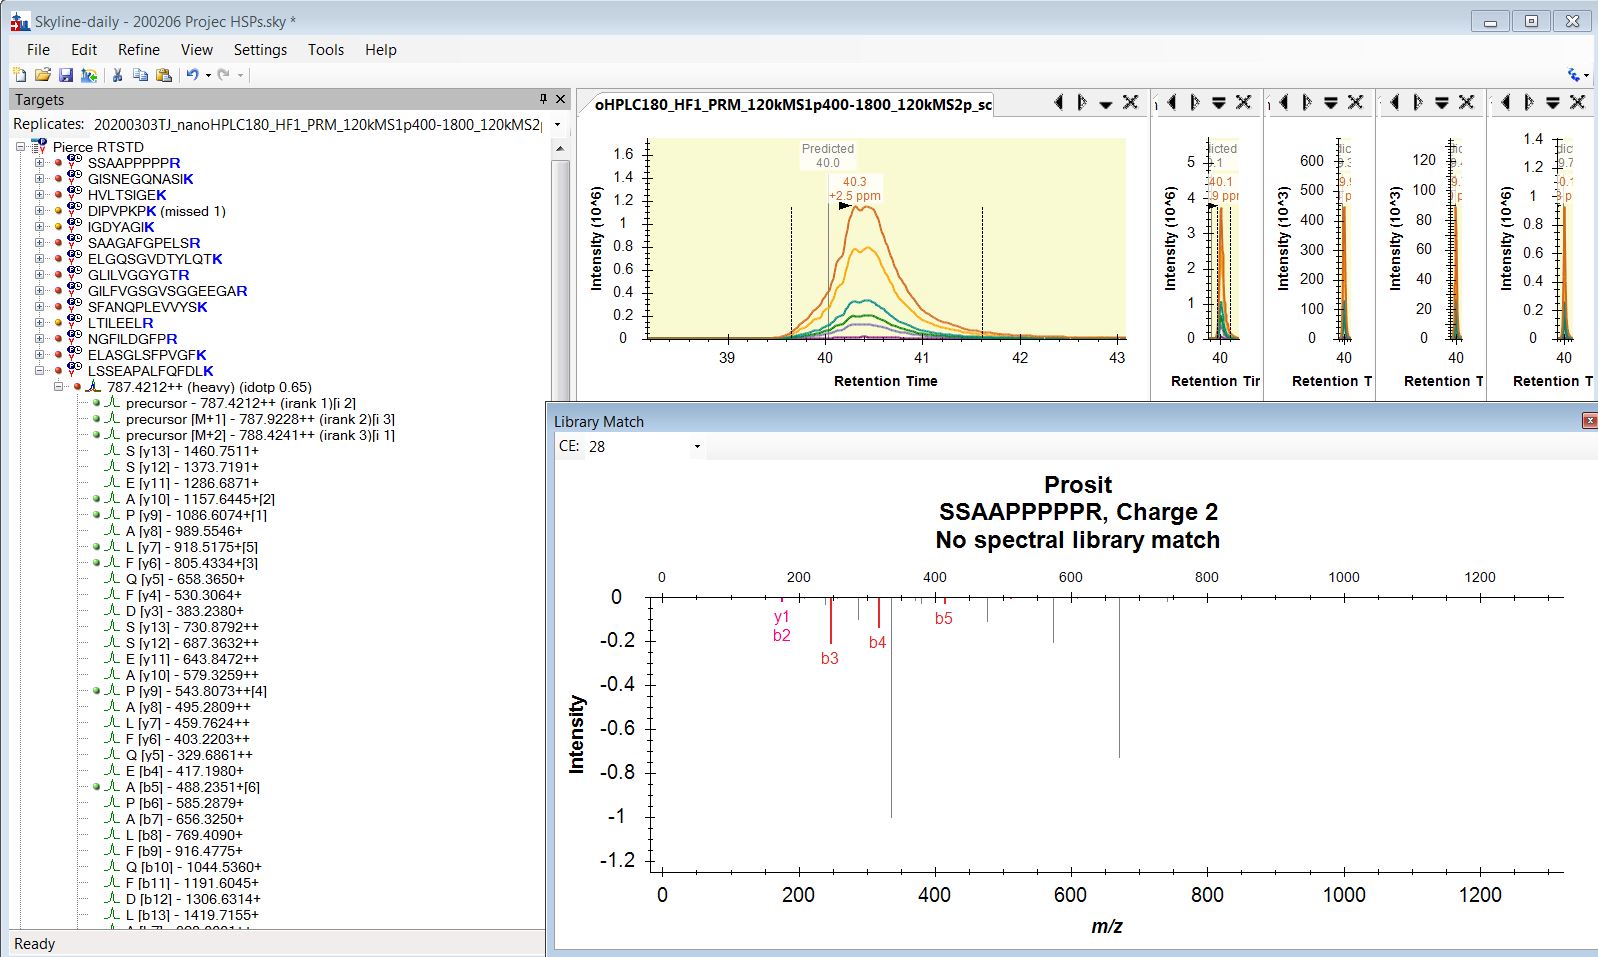This screenshot has height=957, width=1598.
Task: Open the Settings menu
Action: tap(260, 50)
